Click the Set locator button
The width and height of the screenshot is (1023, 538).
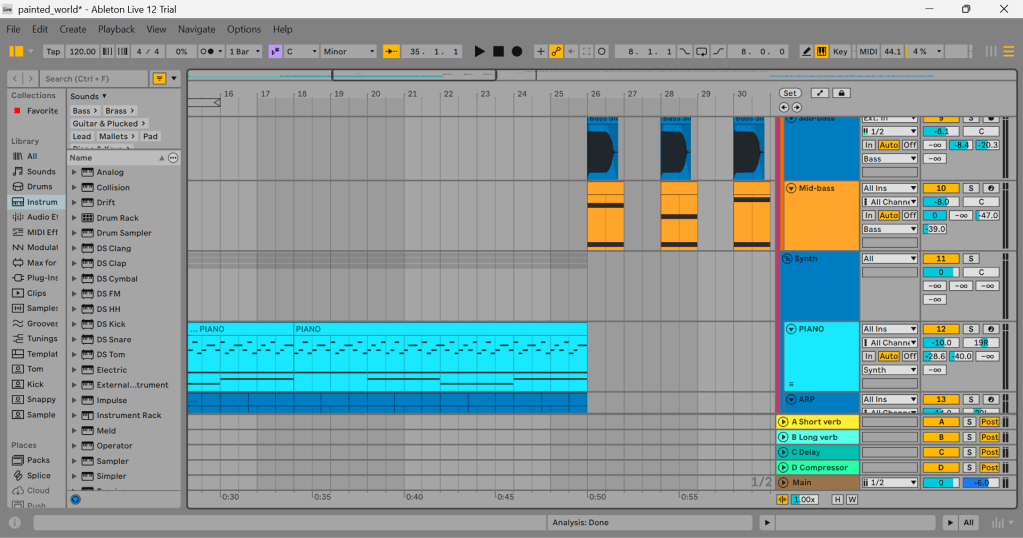tap(790, 93)
